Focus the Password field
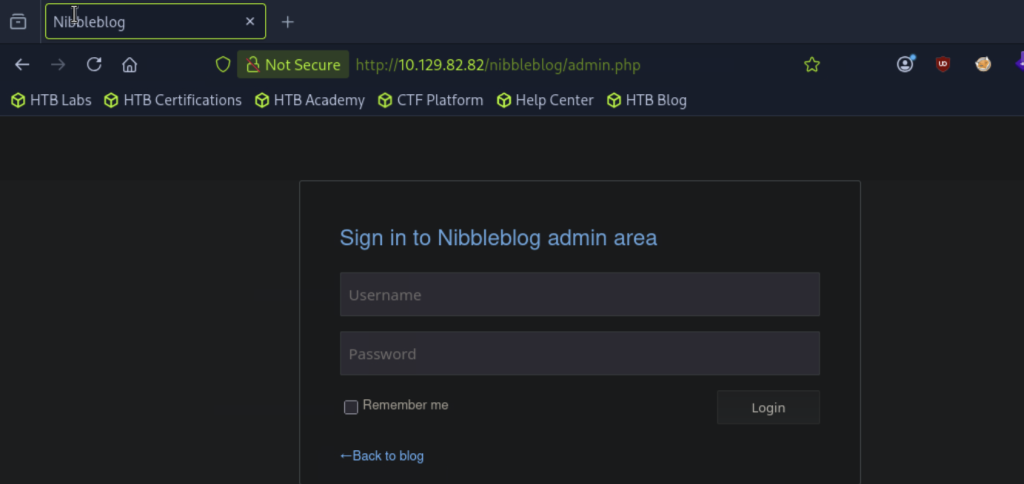The height and width of the screenshot is (484, 1024). coord(579,353)
